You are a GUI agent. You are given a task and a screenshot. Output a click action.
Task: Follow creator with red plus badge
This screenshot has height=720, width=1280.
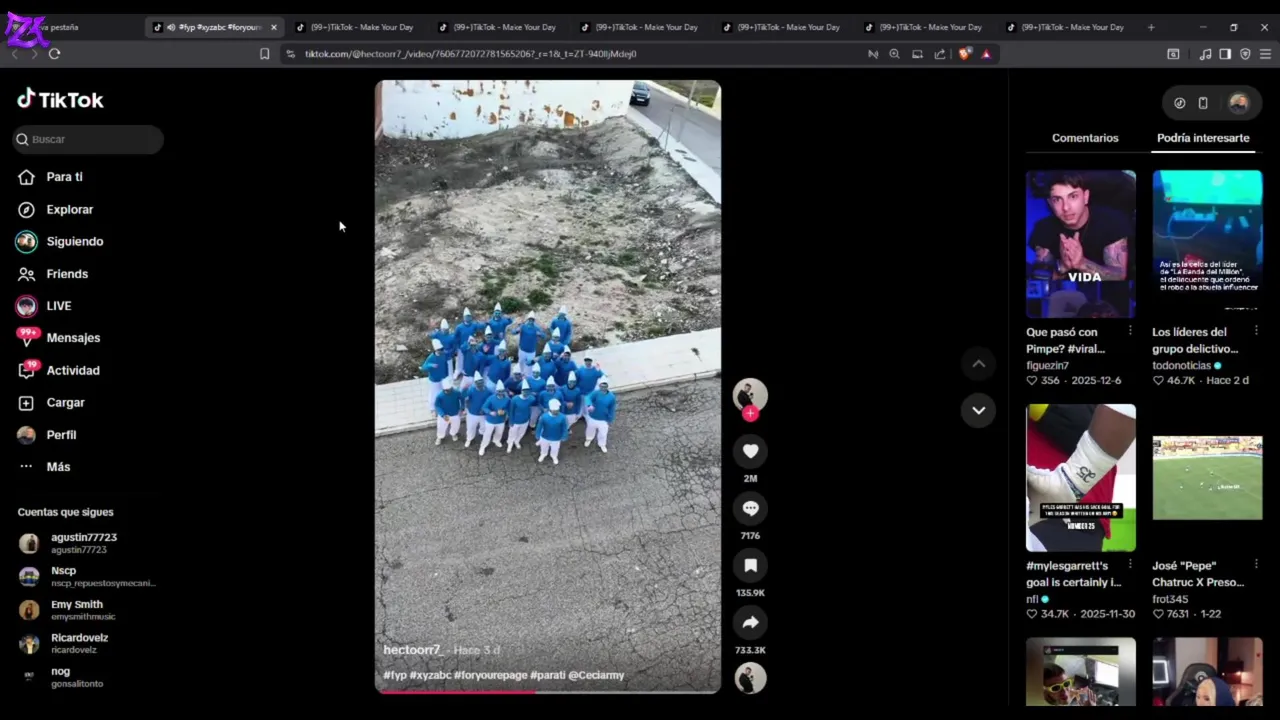[x=750, y=413]
